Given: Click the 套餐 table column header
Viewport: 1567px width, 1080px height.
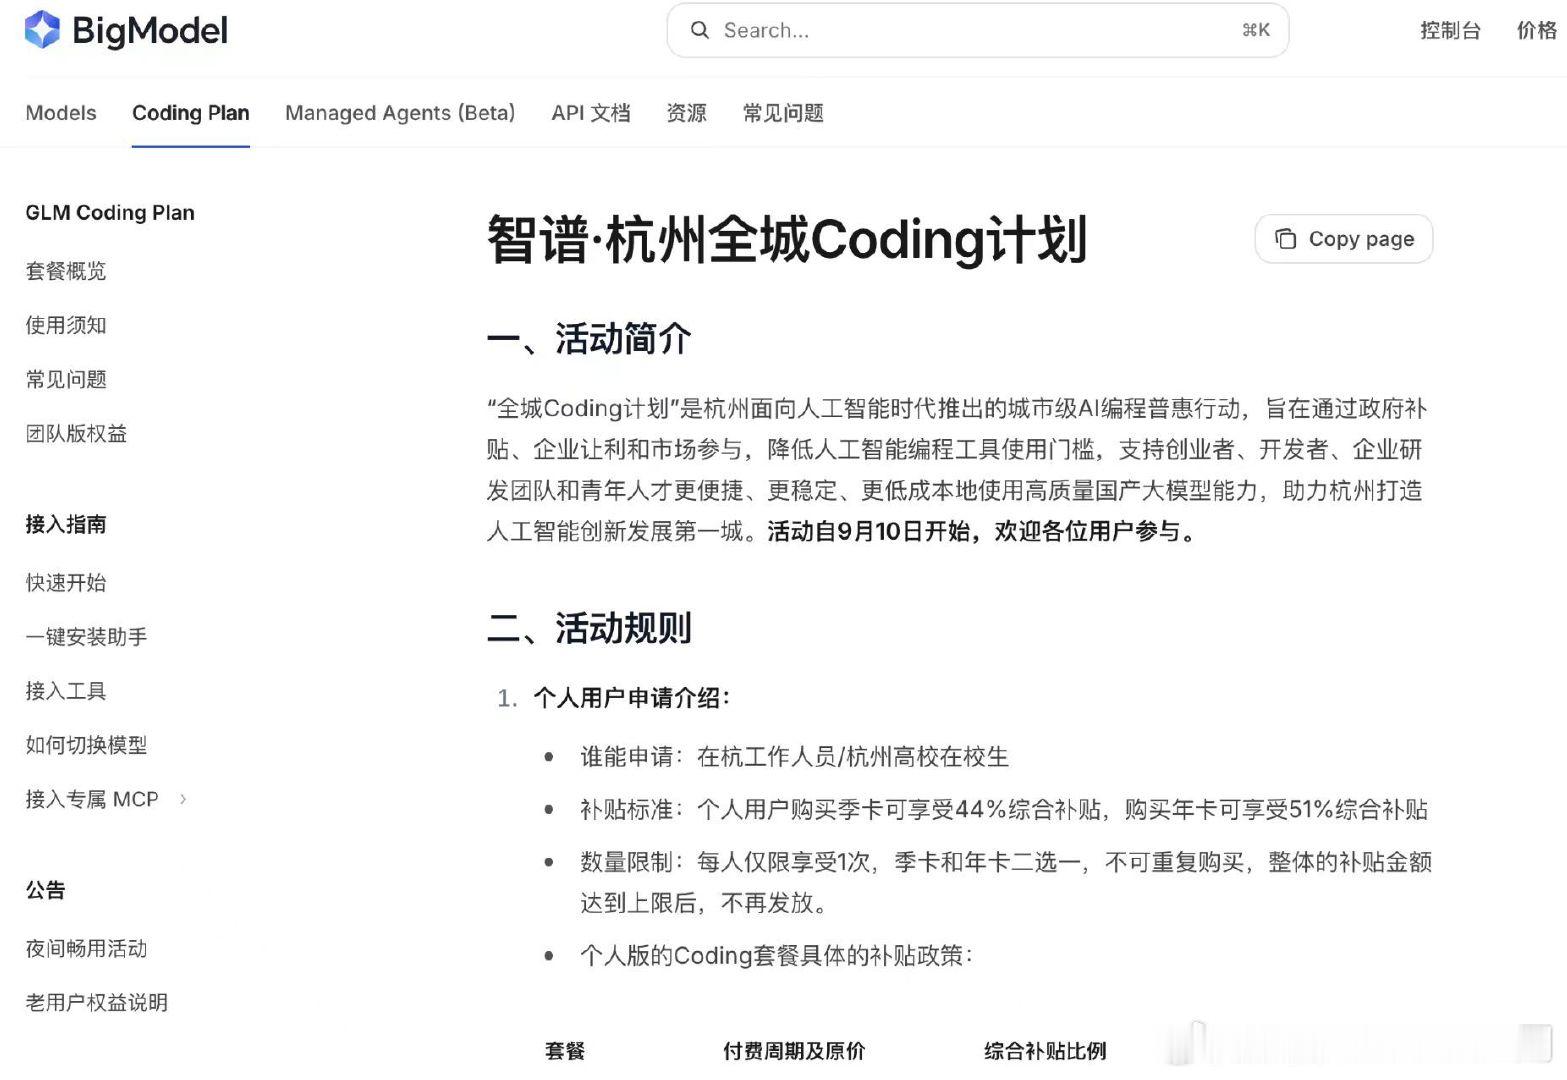Looking at the screenshot, I should pyautogui.click(x=565, y=1051).
